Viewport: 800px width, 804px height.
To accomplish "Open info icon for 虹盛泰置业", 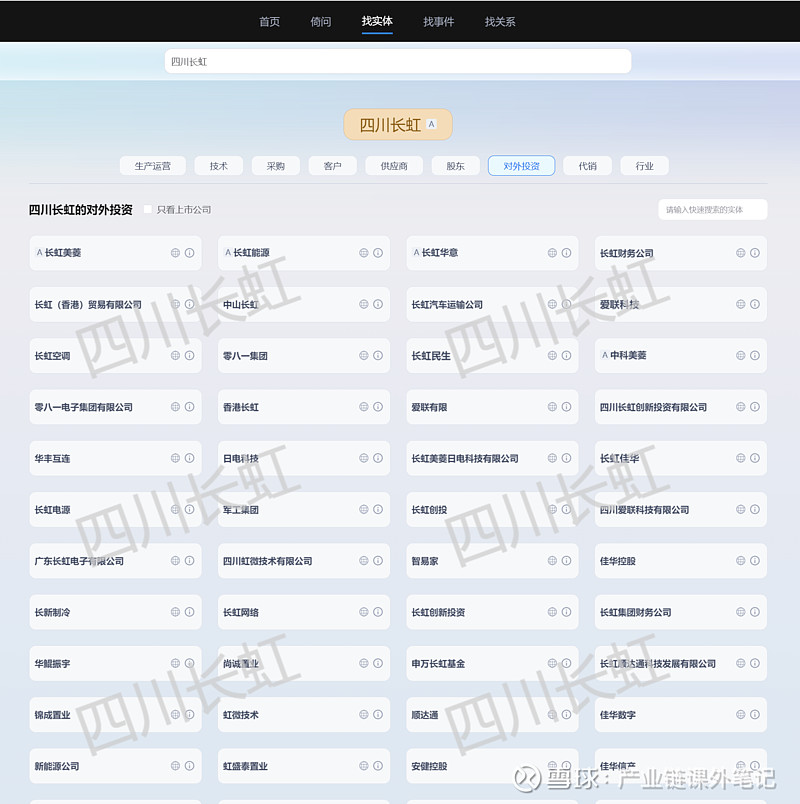I will (x=378, y=766).
